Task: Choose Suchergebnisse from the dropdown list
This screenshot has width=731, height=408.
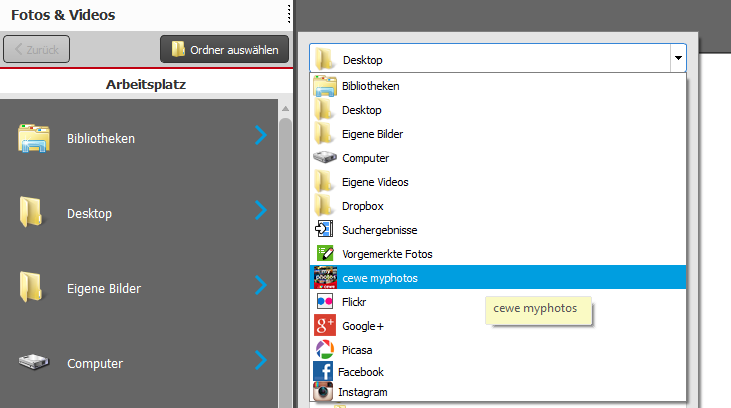Action: [x=498, y=230]
